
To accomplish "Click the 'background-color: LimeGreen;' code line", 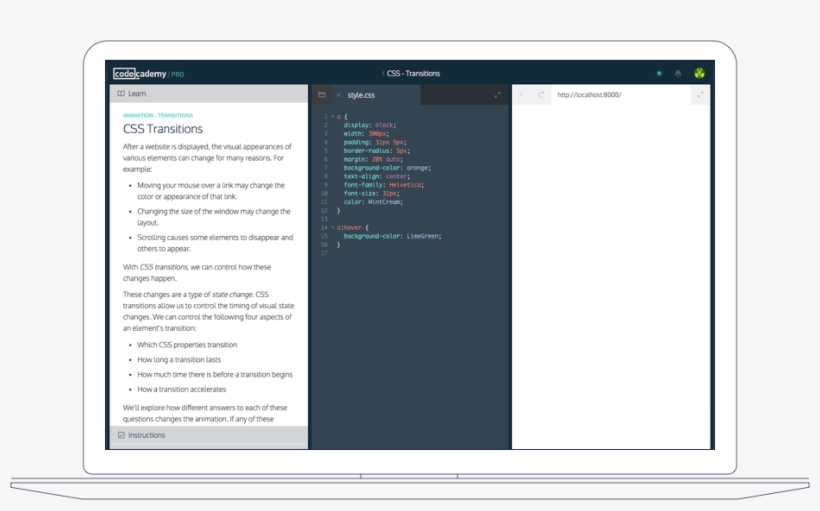I will pos(392,236).
